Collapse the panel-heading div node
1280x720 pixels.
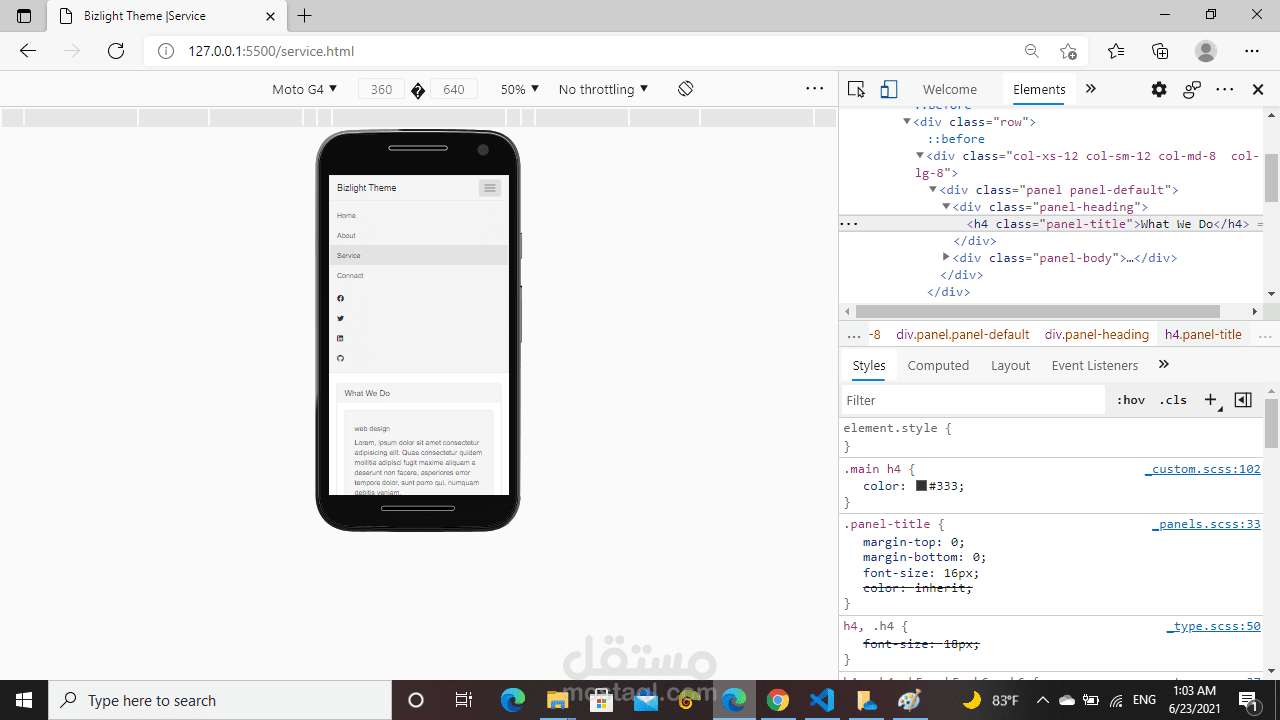click(946, 207)
